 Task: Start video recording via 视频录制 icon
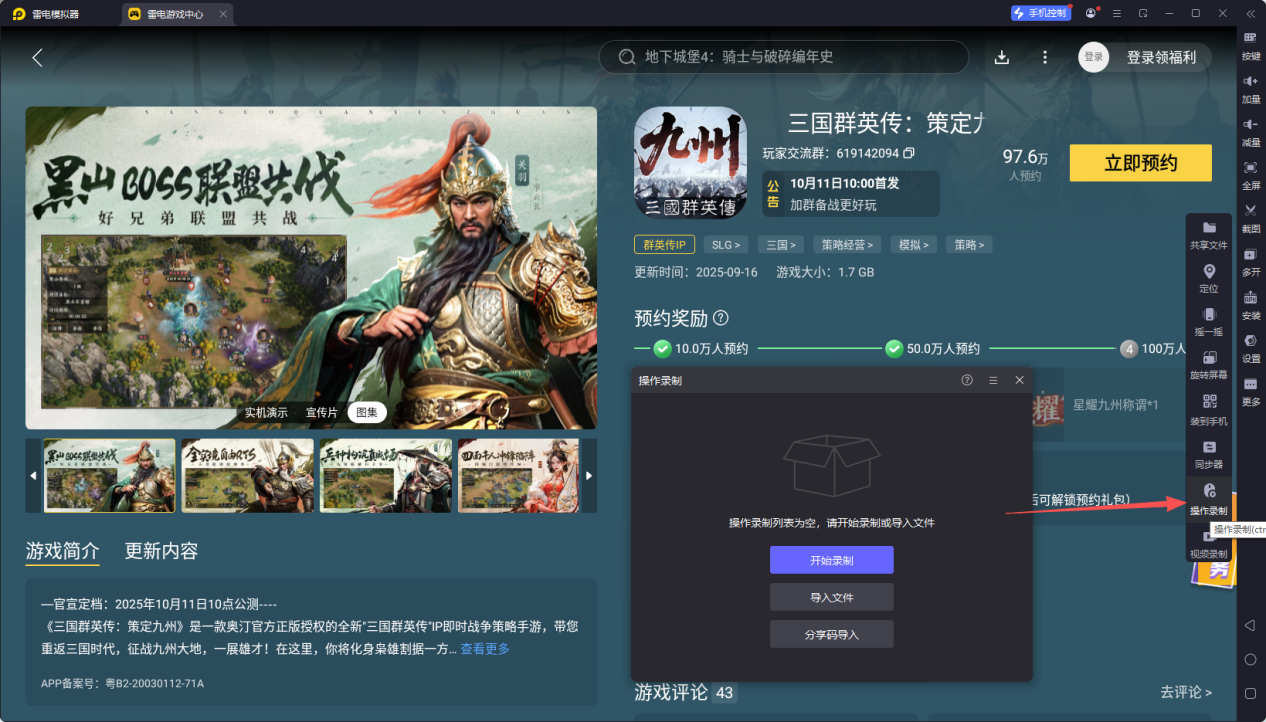1207,538
